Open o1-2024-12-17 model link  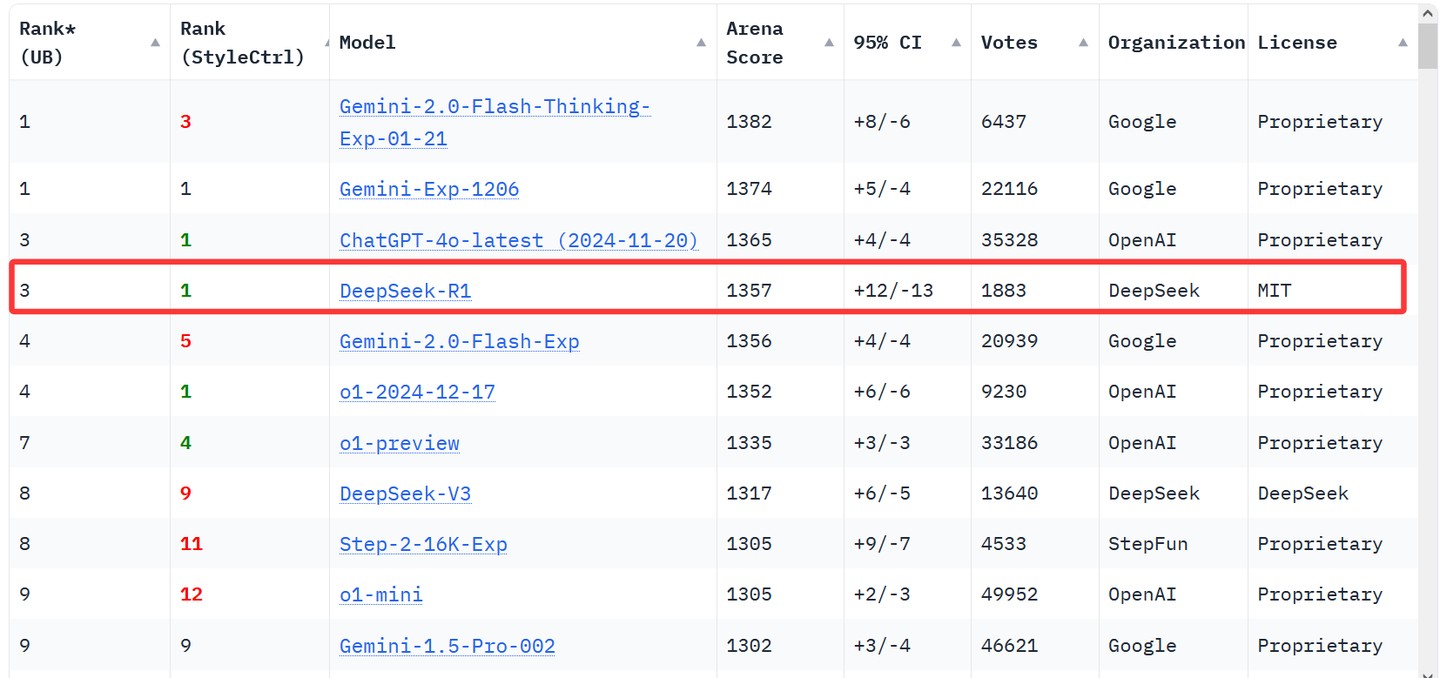[x=417, y=392]
